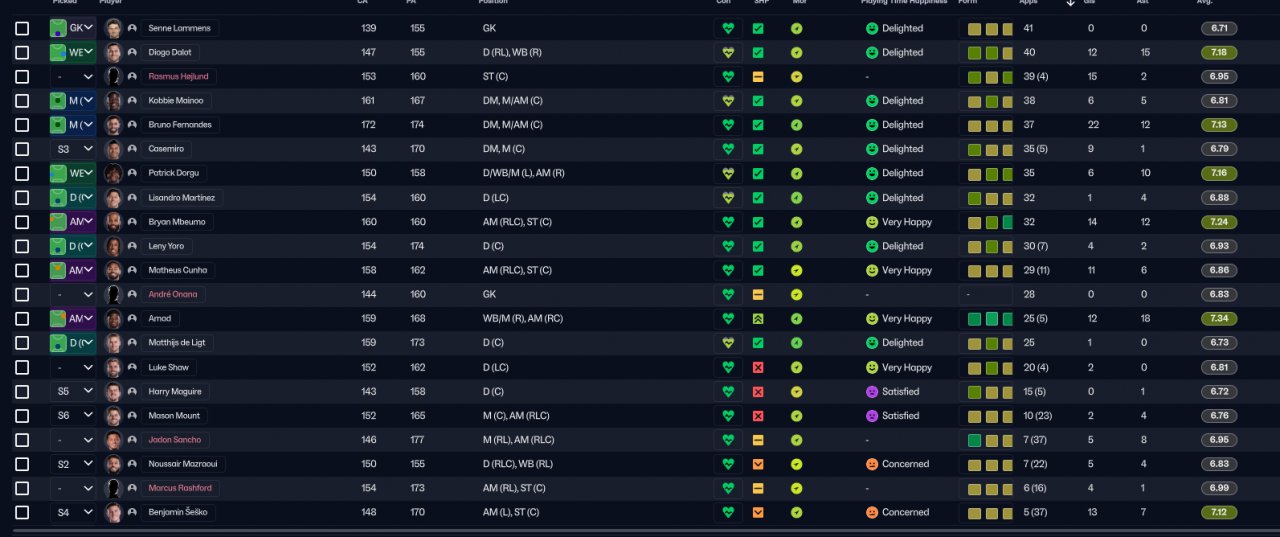Click Bryan Mbeumo's very happy face icon
1280x537 pixels.
click(871, 222)
